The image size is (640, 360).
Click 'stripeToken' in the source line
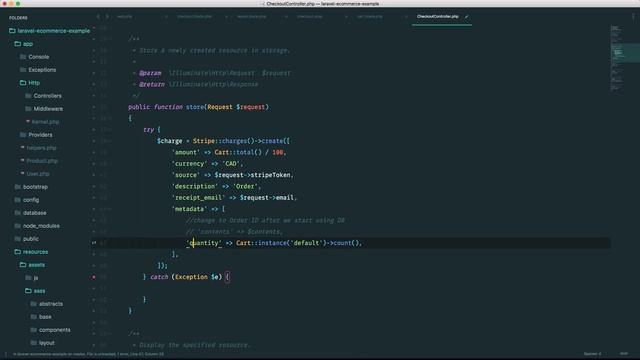pyautogui.click(x=270, y=175)
